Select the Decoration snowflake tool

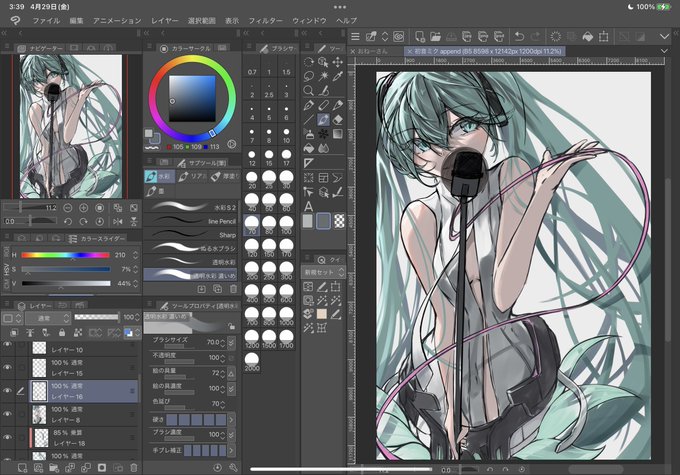pyautogui.click(x=323, y=134)
